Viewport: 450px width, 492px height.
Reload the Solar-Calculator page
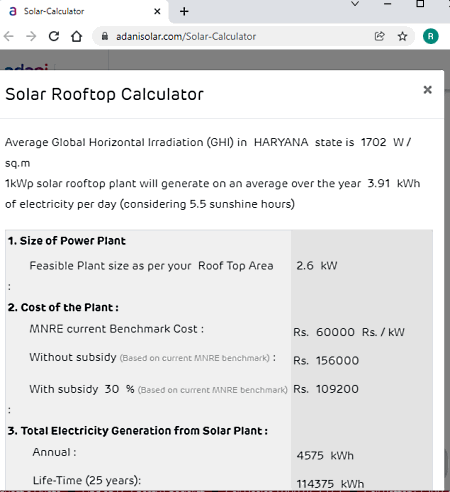click(x=54, y=36)
